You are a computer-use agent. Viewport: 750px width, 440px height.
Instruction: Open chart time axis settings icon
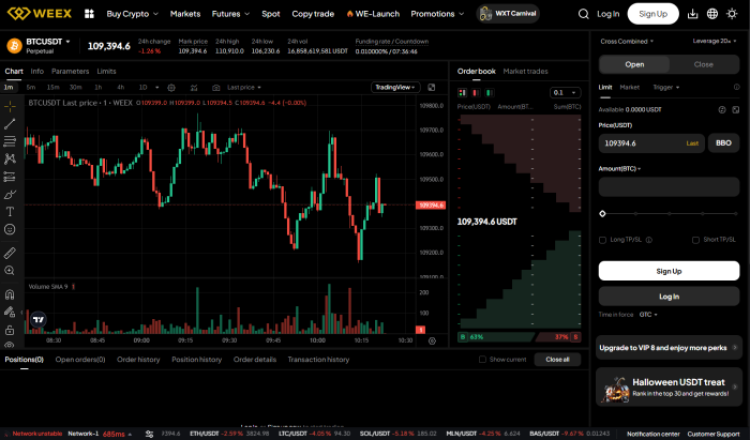point(432,341)
